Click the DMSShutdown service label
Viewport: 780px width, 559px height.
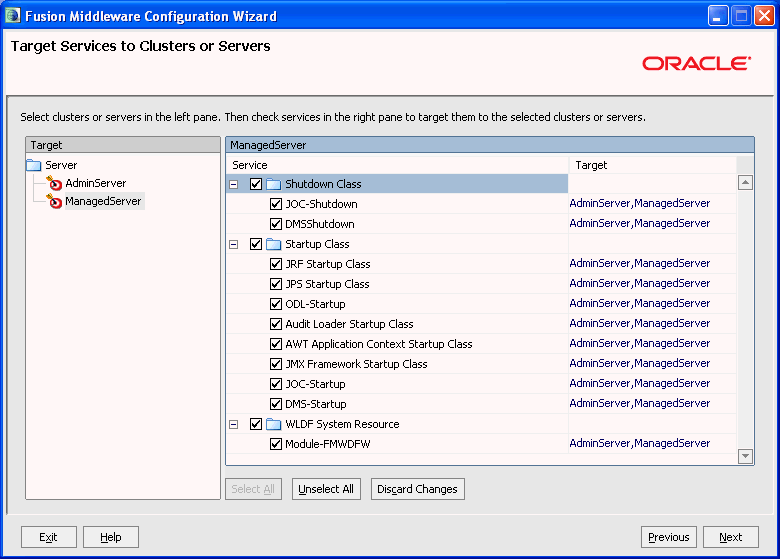point(320,224)
